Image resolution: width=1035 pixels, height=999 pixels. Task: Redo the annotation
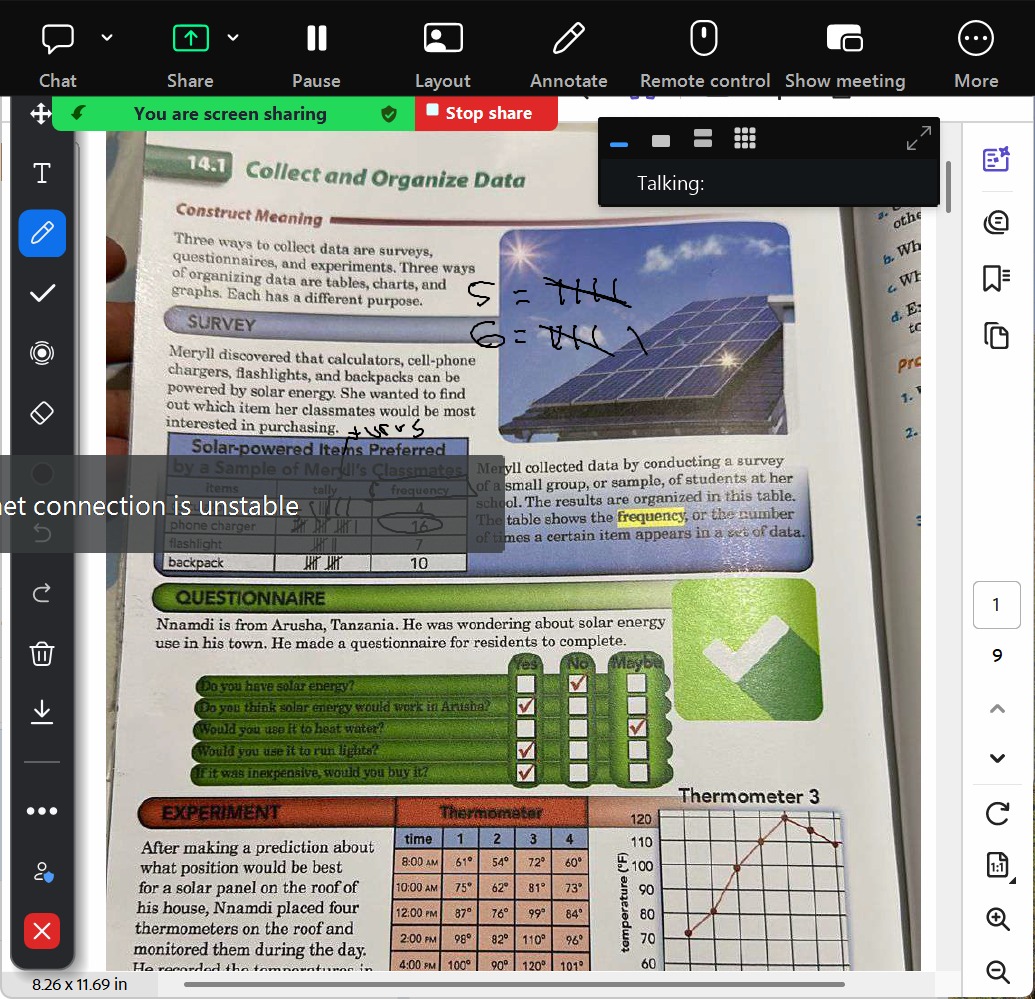42,593
